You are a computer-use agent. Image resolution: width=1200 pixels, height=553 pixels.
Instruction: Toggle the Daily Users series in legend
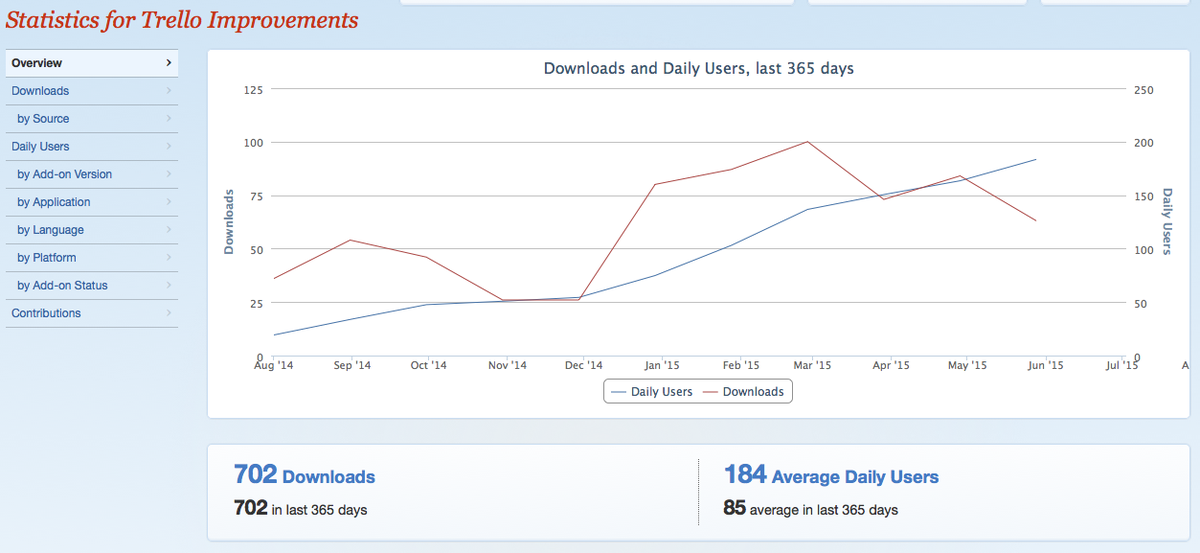click(651, 392)
